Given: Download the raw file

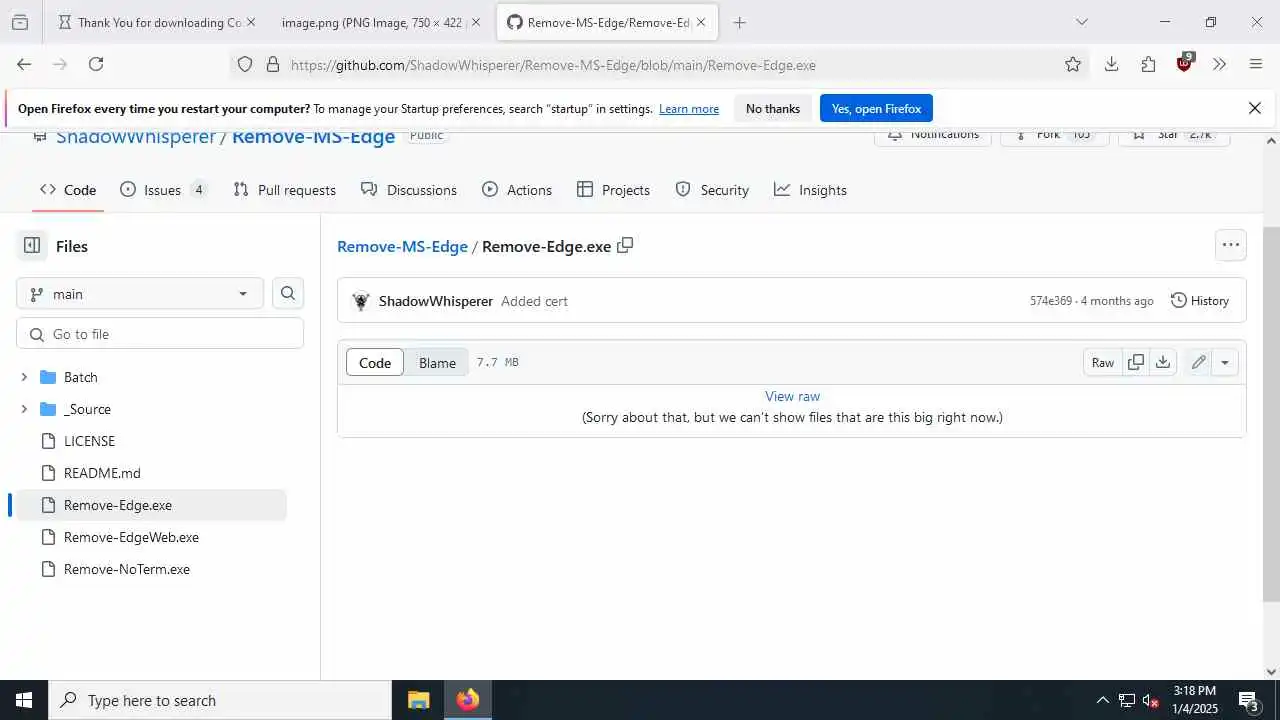Looking at the screenshot, I should pyautogui.click(x=1163, y=362).
